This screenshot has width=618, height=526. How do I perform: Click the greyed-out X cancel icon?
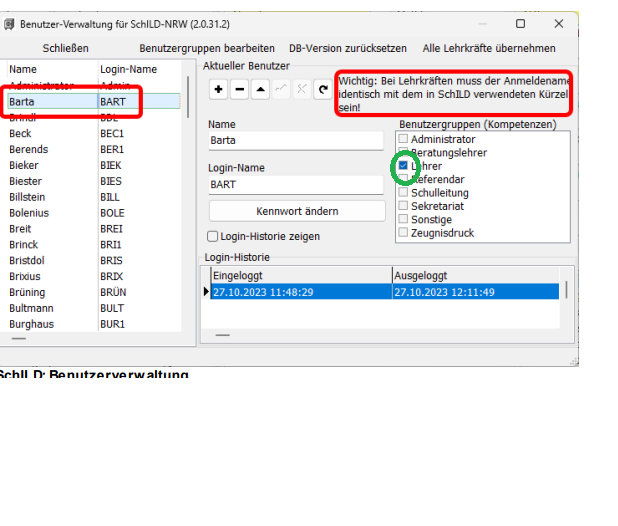pyautogui.click(x=302, y=89)
